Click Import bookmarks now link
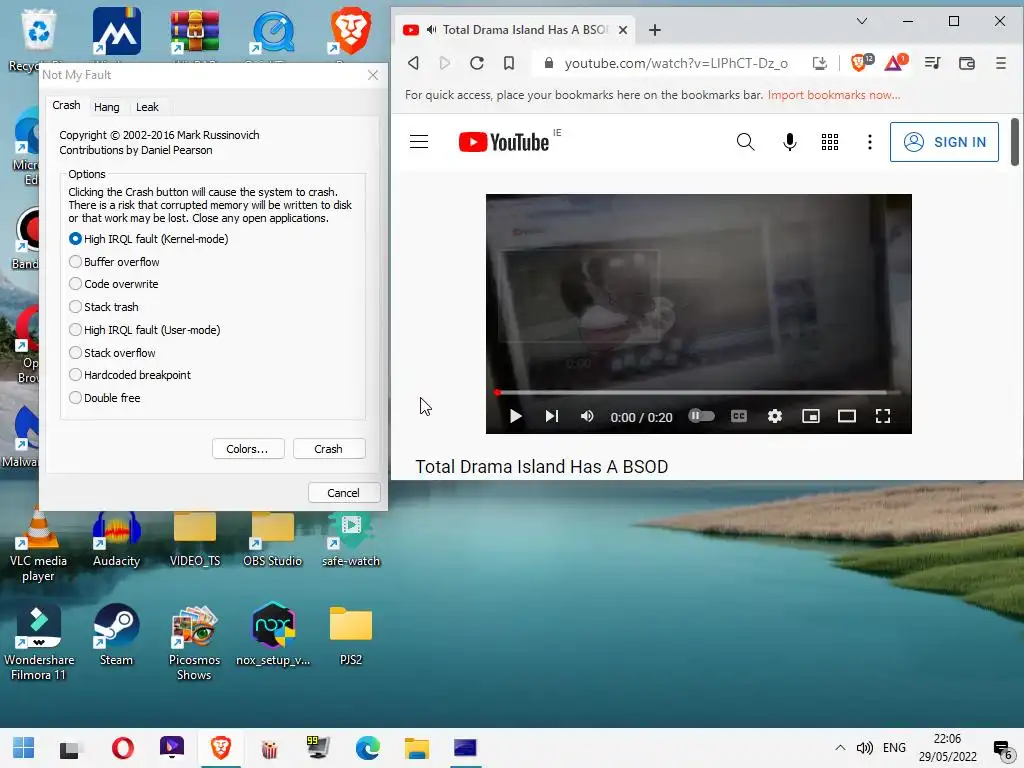Viewport: 1024px width, 768px height. 833,95
